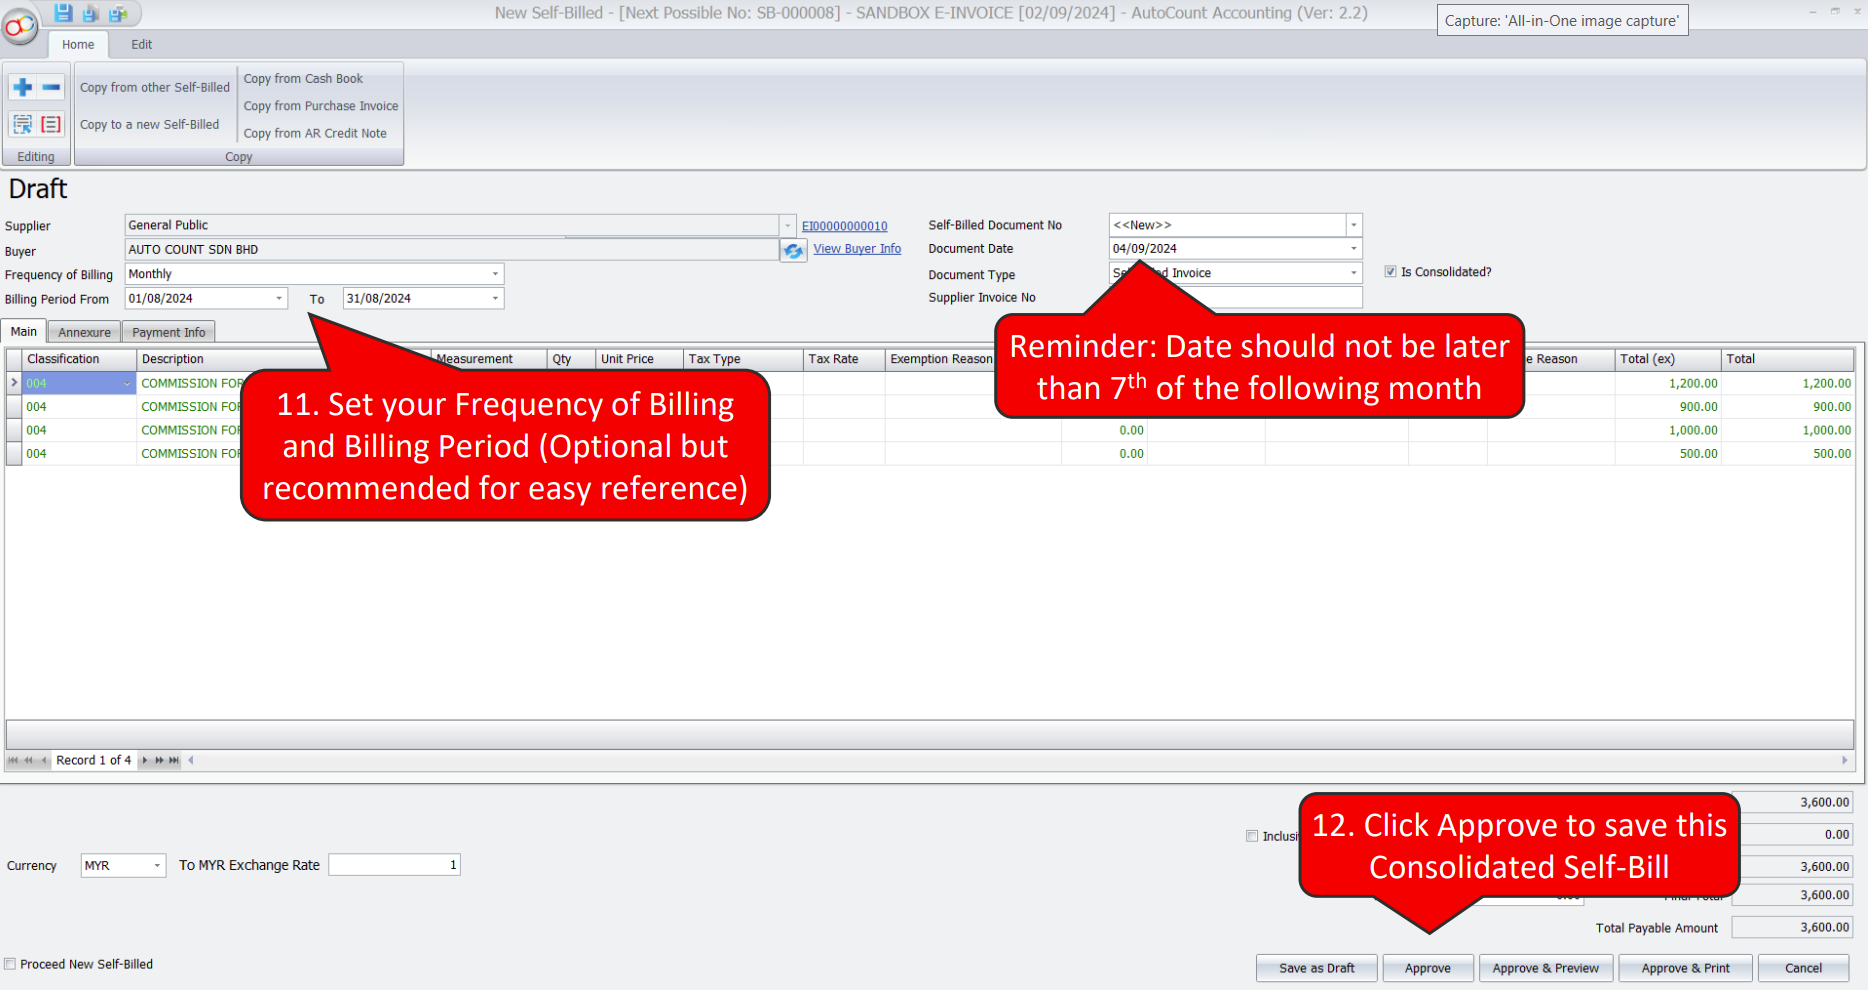Open the Edit ribbon tab
This screenshot has height=990, width=1868.
tap(141, 44)
